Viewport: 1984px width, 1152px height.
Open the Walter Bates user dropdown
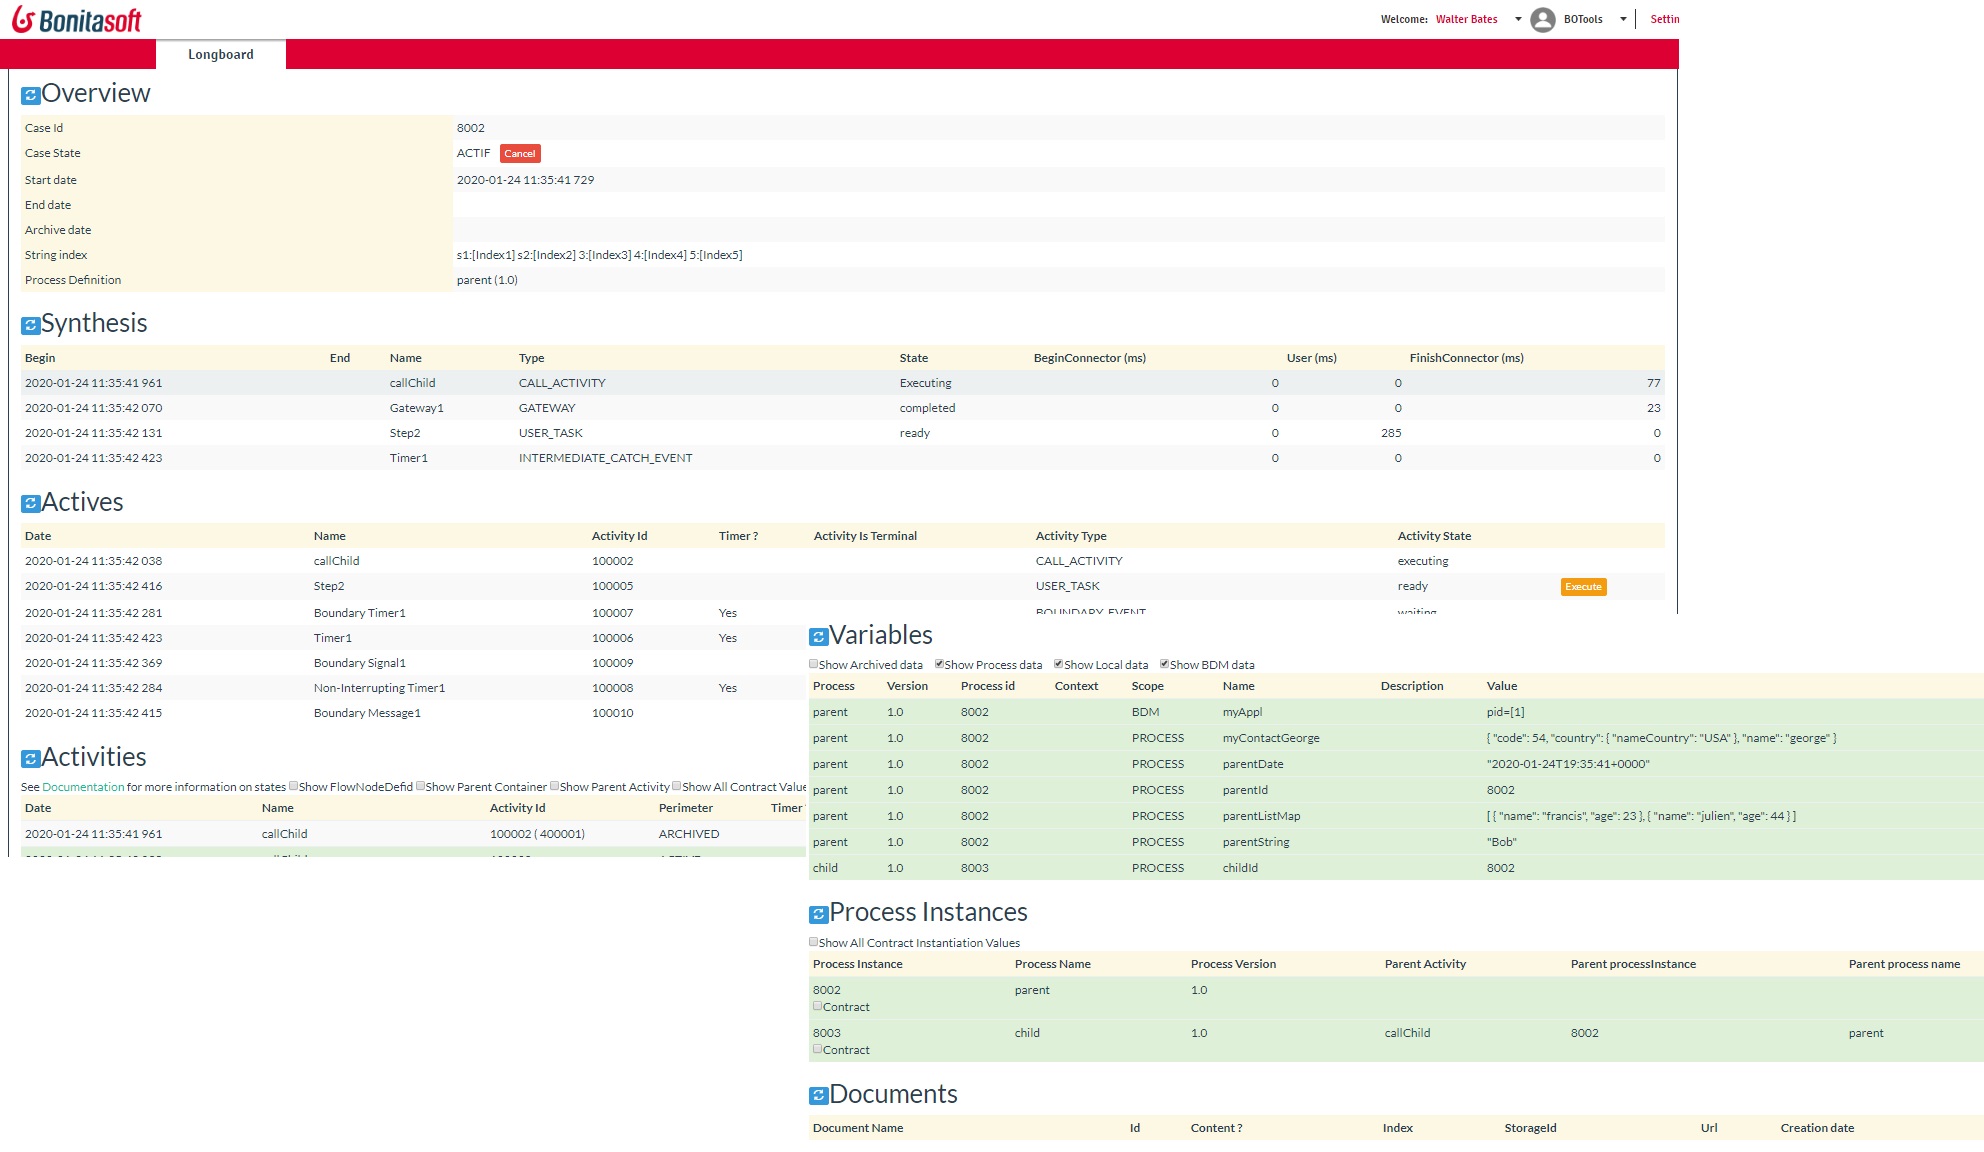coord(1518,19)
